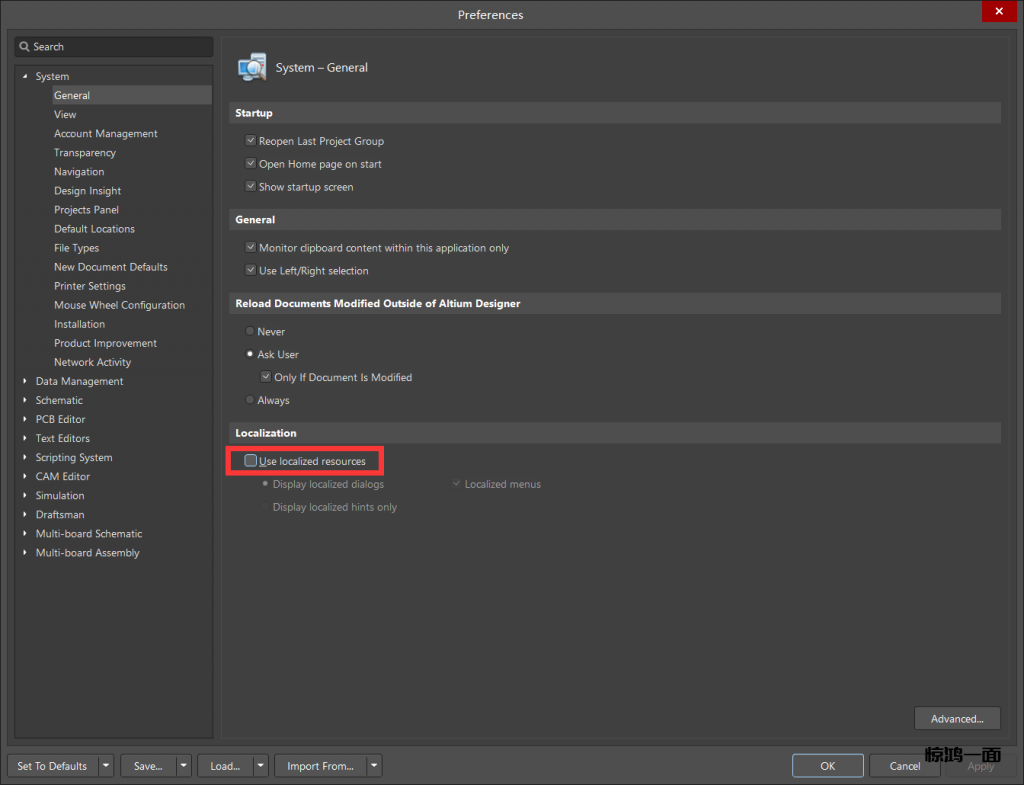
Task: Select the Never reload radio option
Action: click(x=250, y=331)
